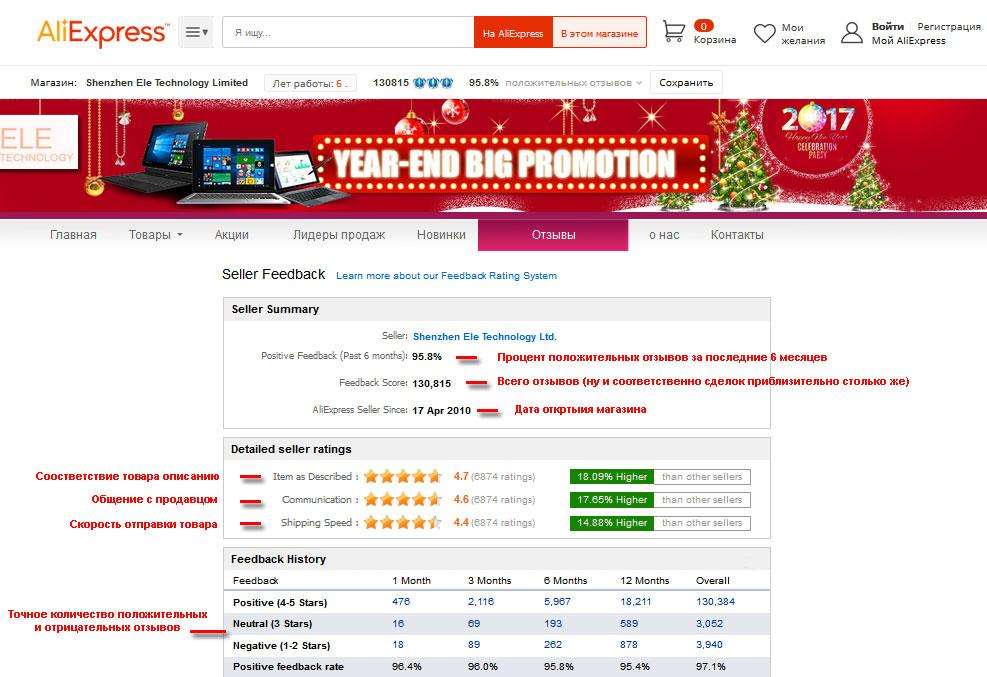The width and height of the screenshot is (987, 677).
Task: Open Negative 3 Months count 89
Action: click(474, 645)
